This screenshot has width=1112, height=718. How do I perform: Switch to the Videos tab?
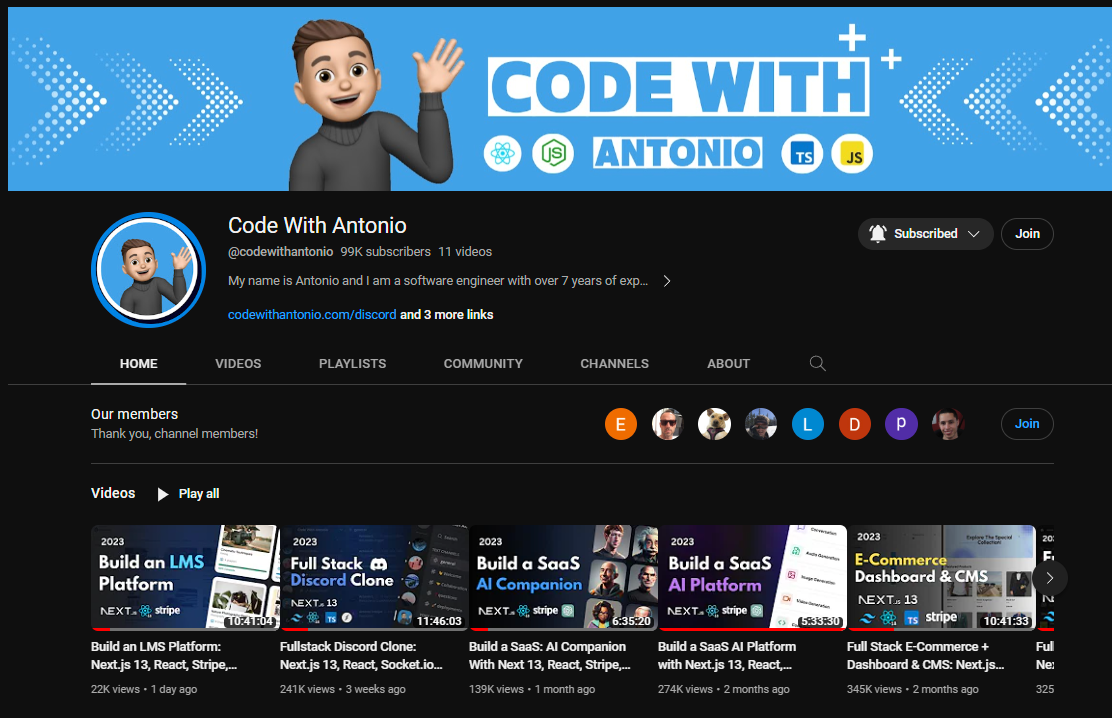click(x=238, y=364)
